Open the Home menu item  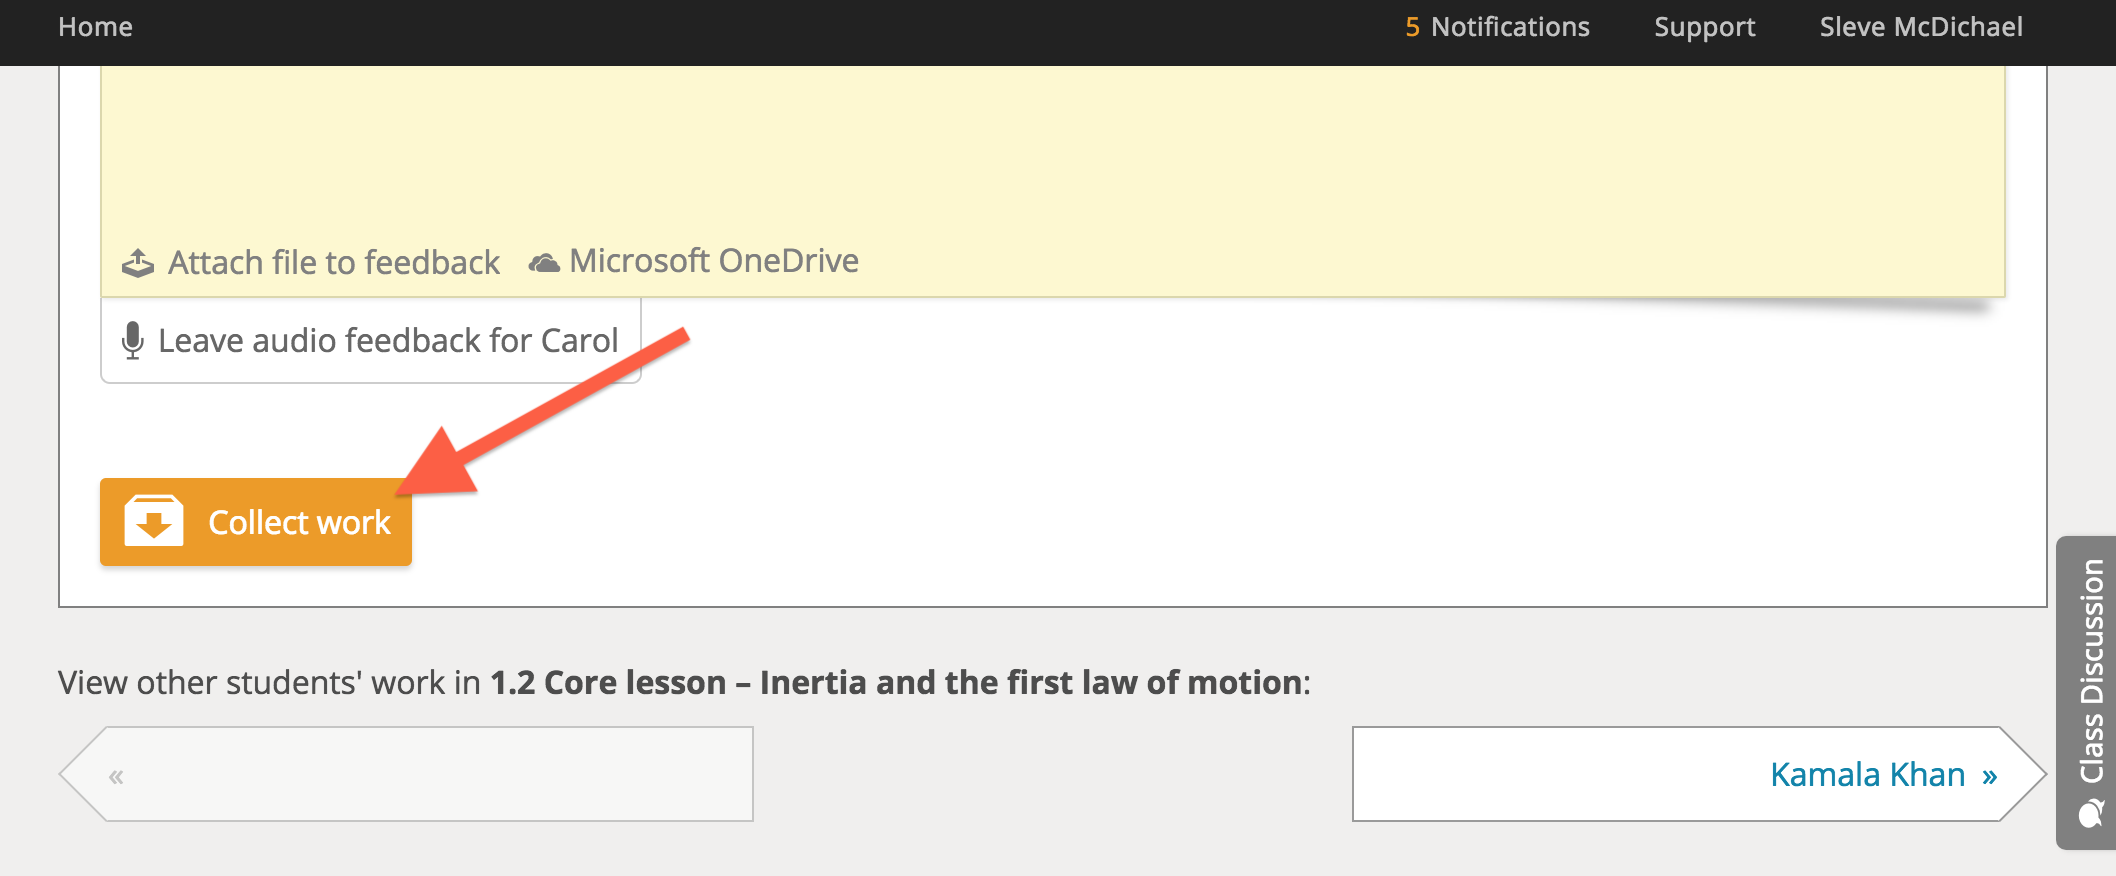point(95,27)
